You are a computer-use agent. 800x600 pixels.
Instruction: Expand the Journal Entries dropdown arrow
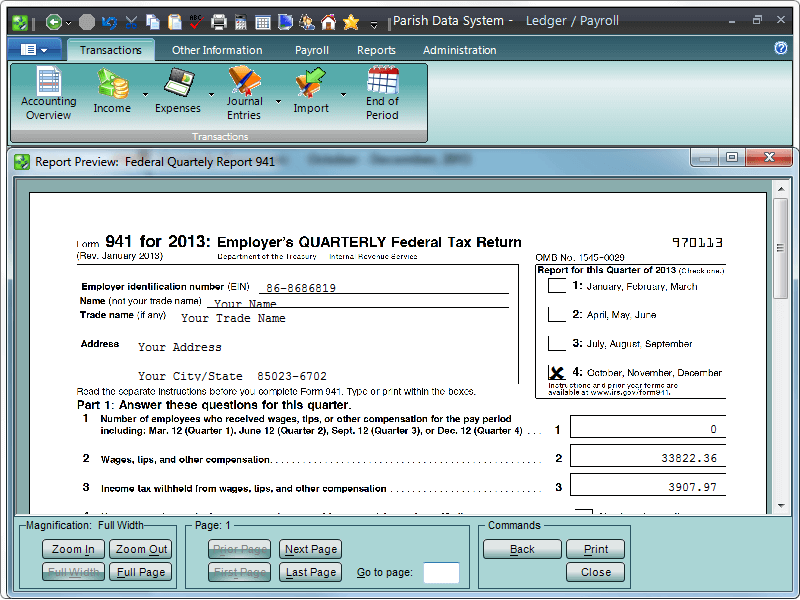coord(278,102)
